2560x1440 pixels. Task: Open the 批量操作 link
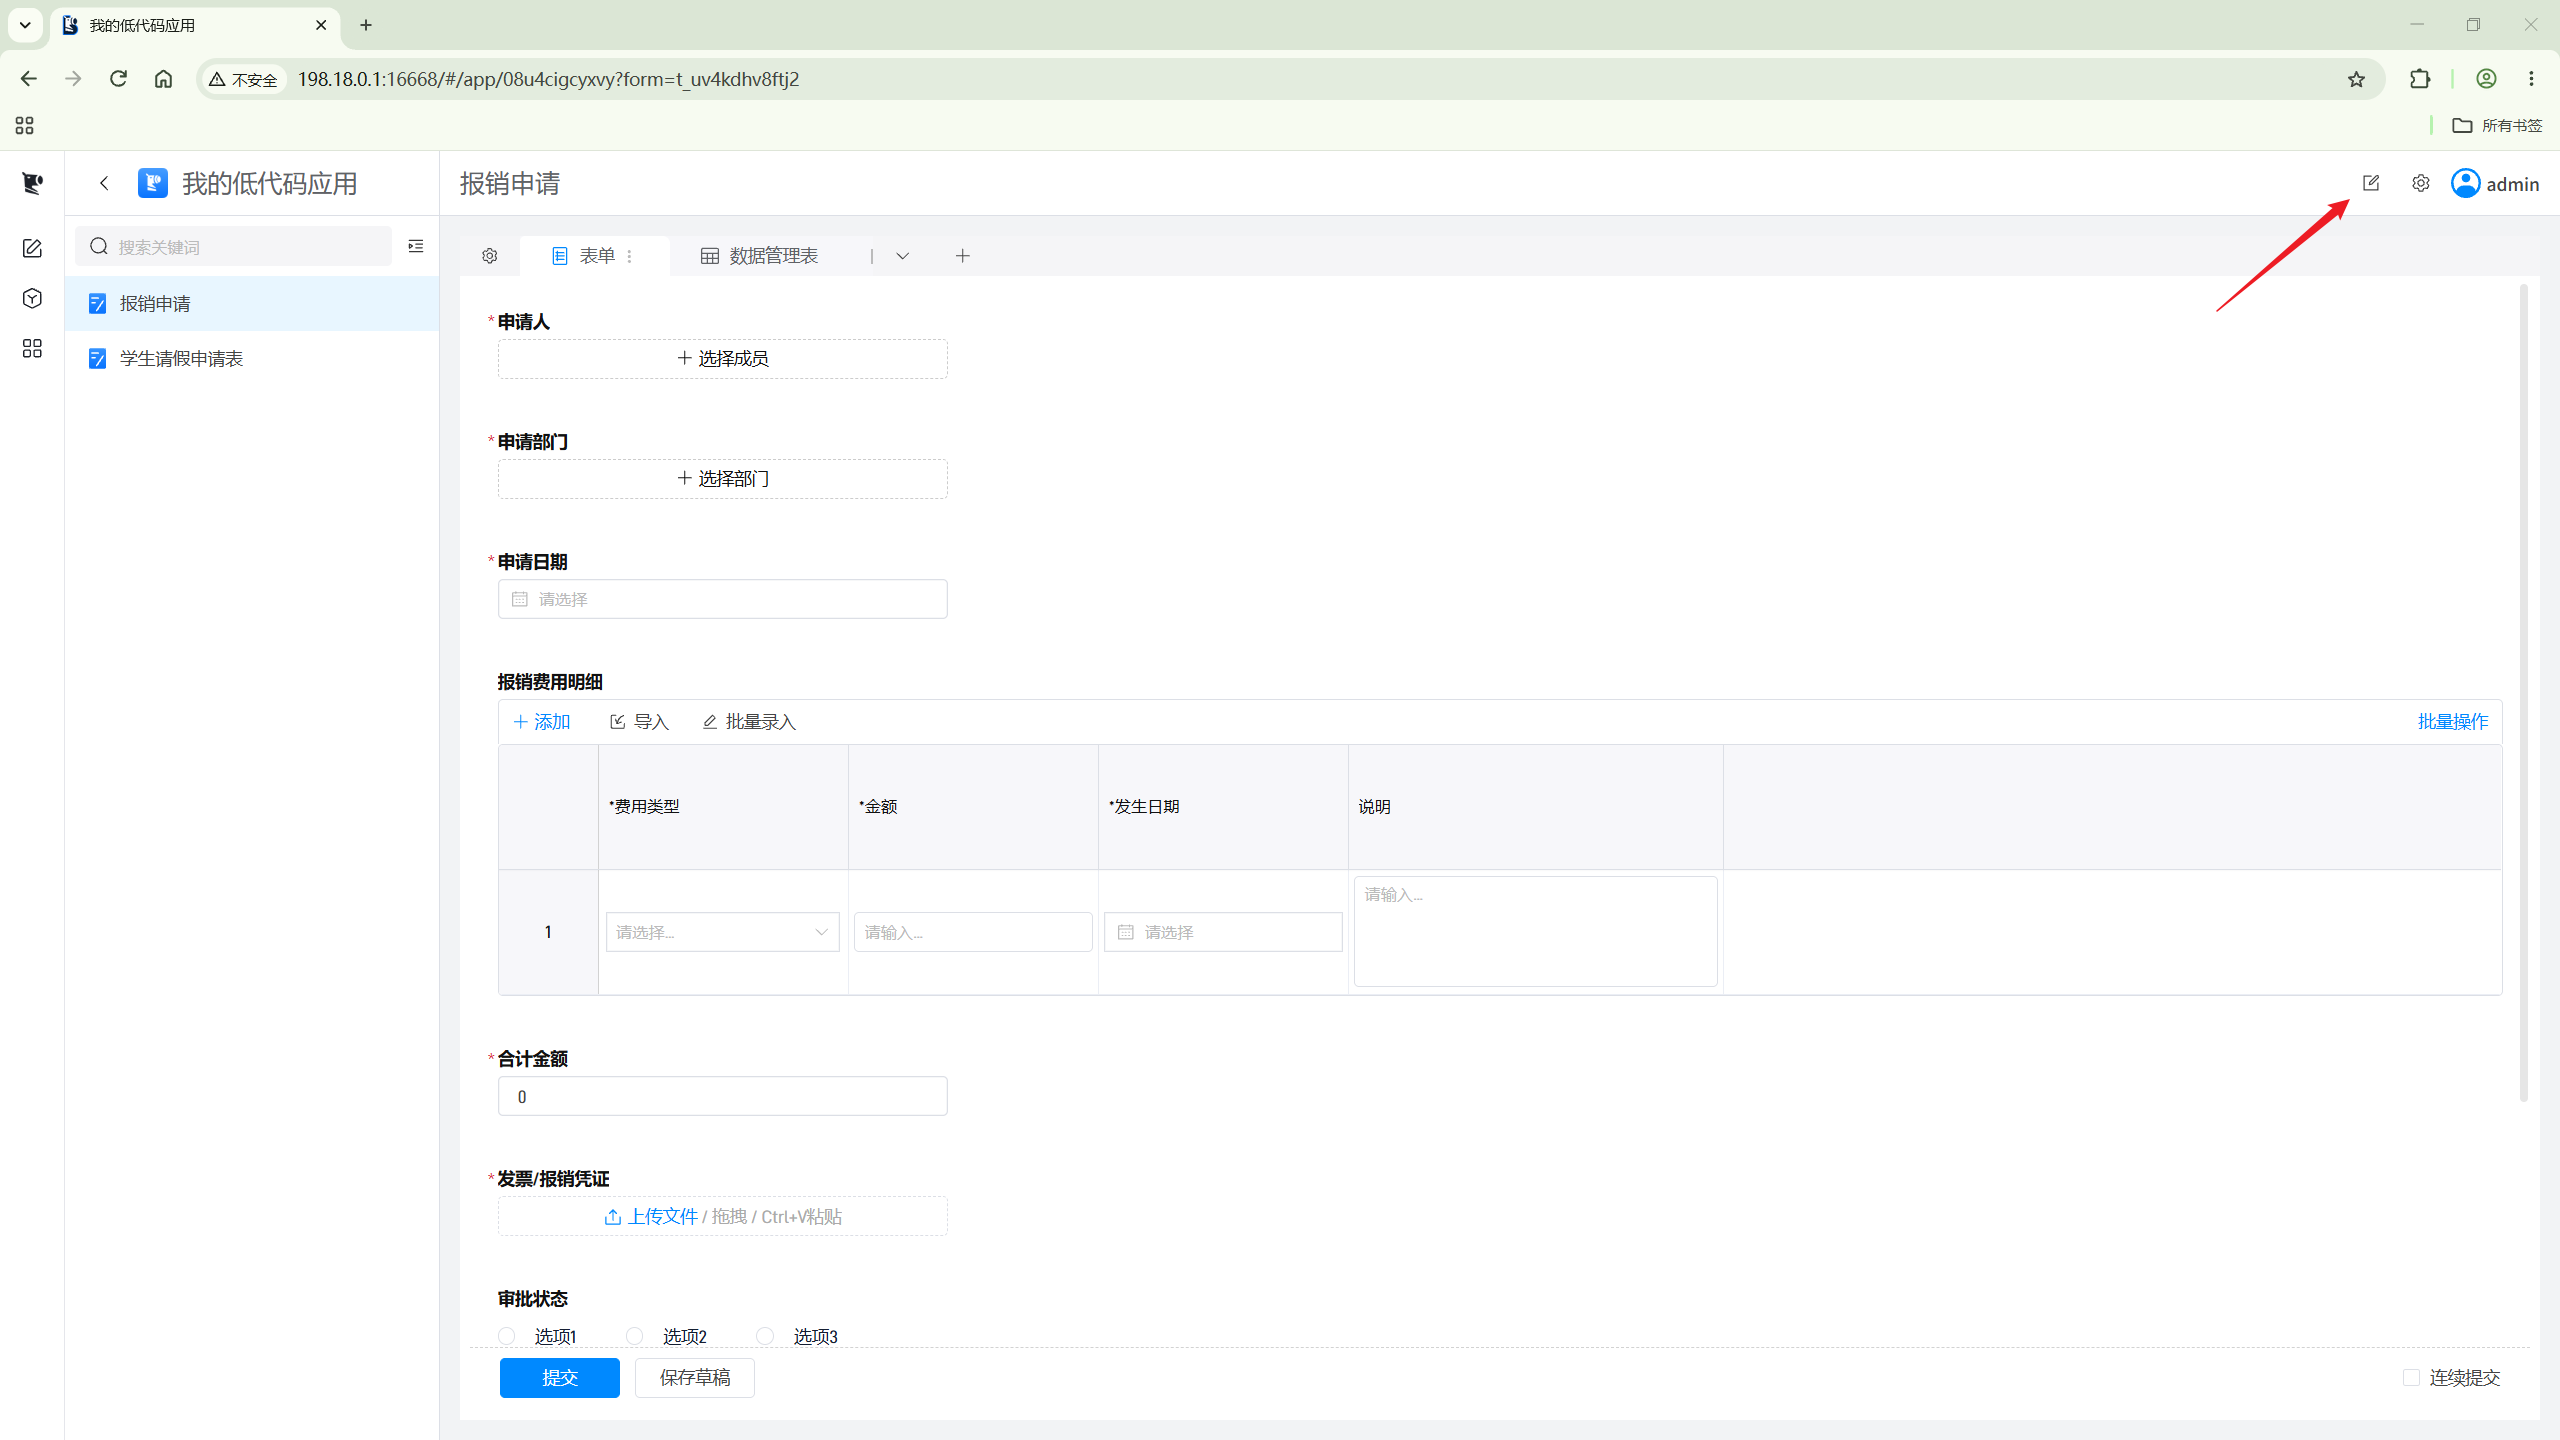(x=2453, y=722)
